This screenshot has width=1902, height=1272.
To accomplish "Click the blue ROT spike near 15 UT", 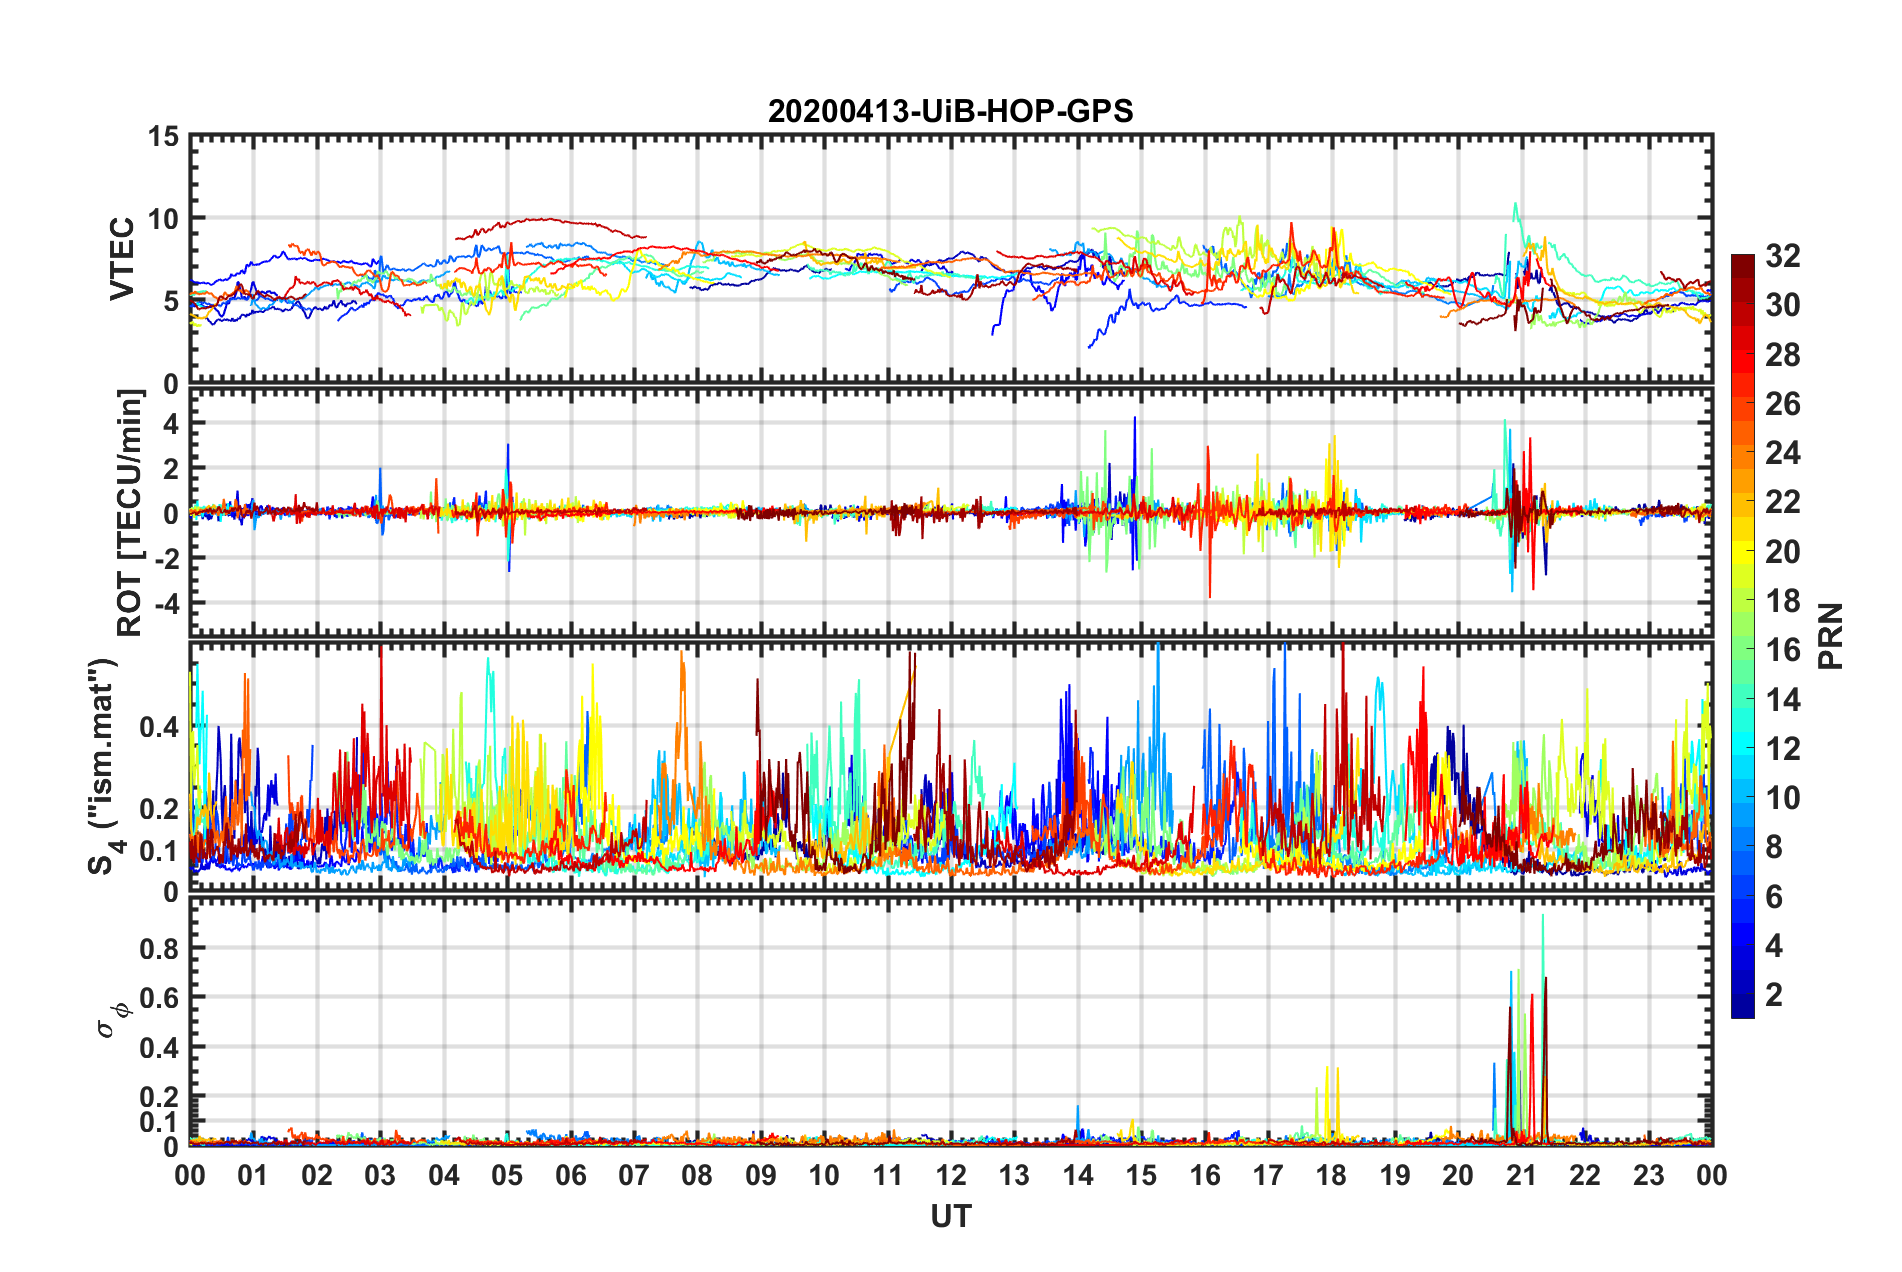I will tap(1134, 492).
